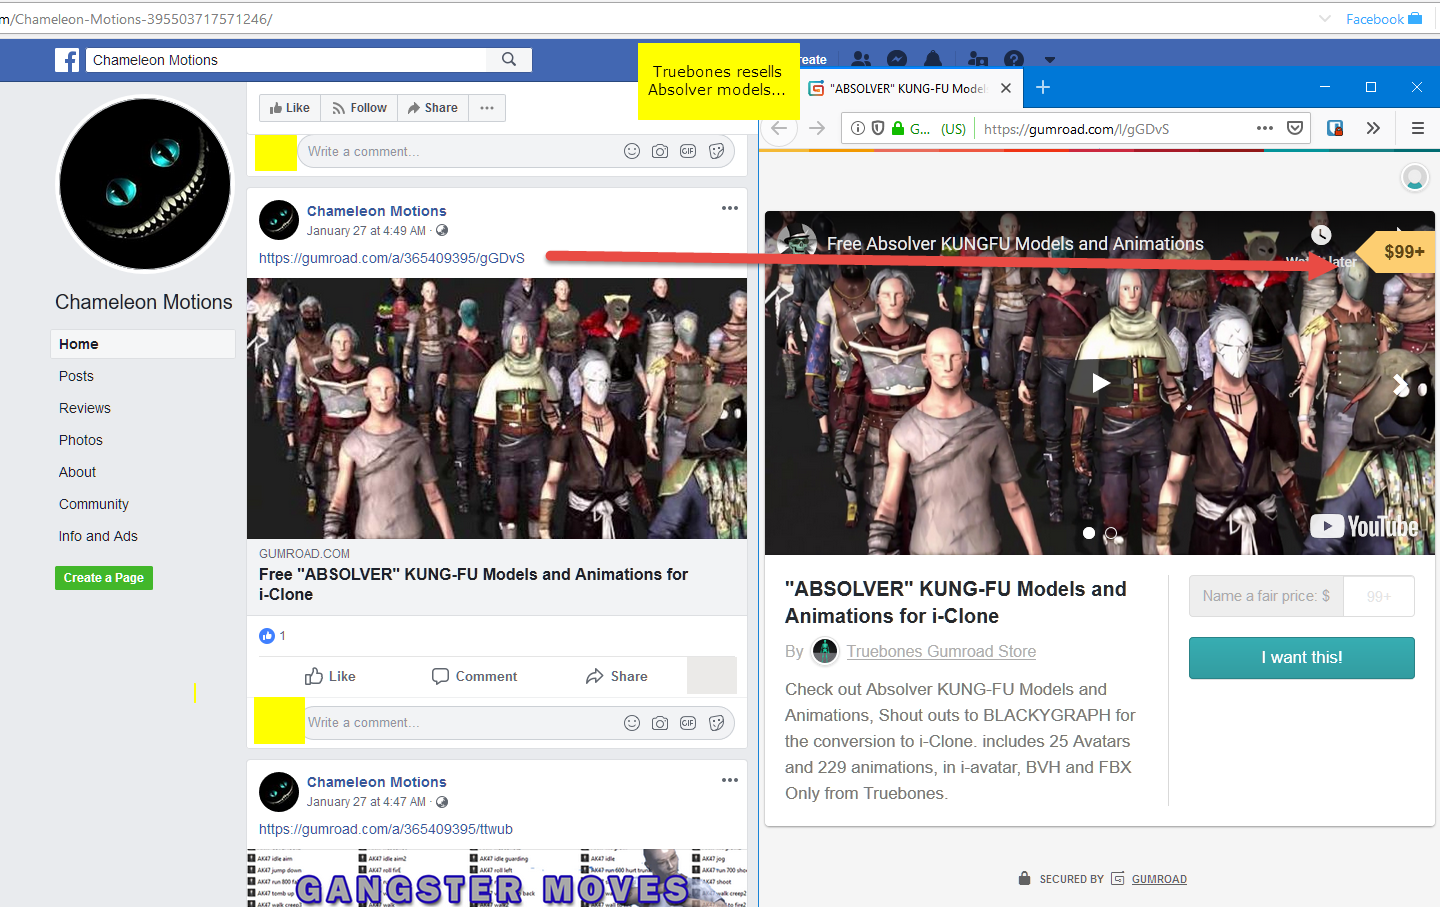
Task: Open Info and Ads in sidebar
Action: pos(98,536)
